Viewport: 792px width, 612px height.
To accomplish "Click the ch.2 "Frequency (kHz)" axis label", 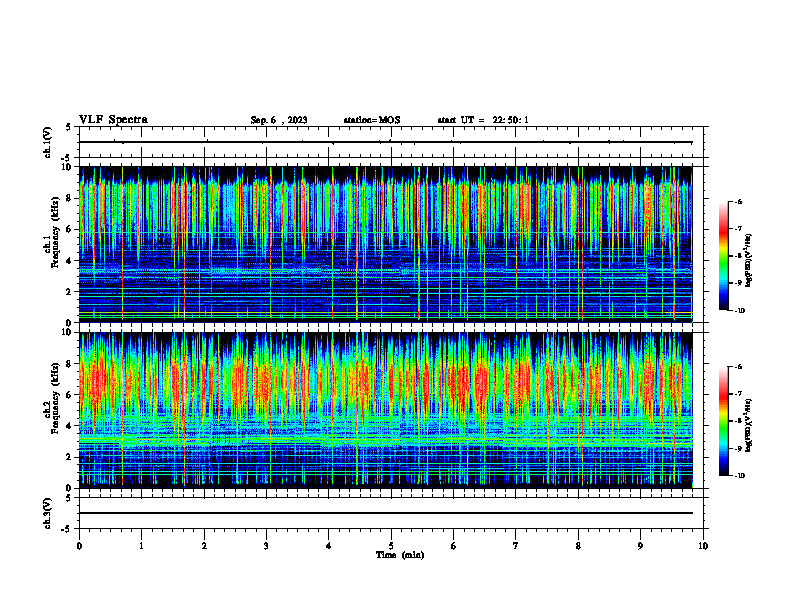I will pos(55,398).
